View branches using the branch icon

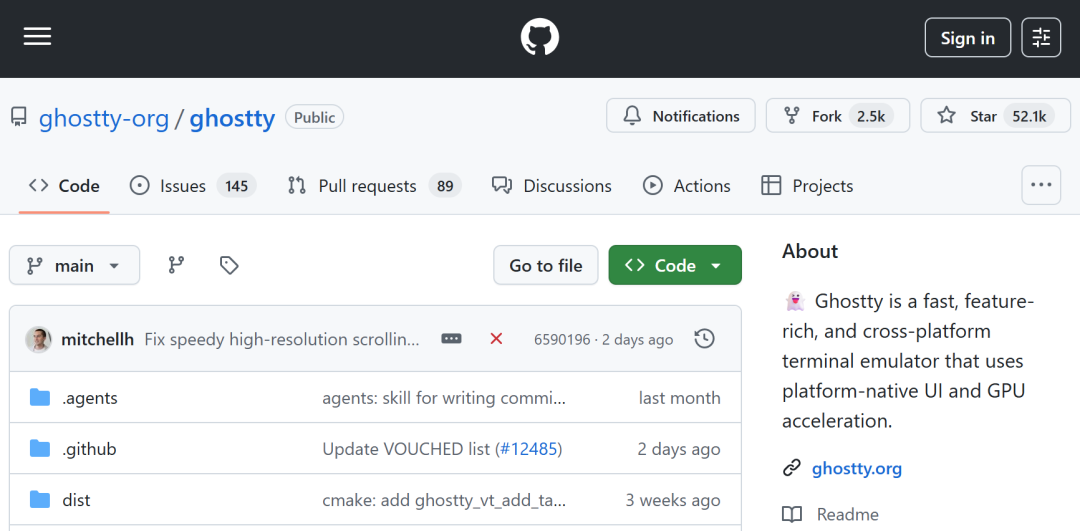click(x=176, y=265)
